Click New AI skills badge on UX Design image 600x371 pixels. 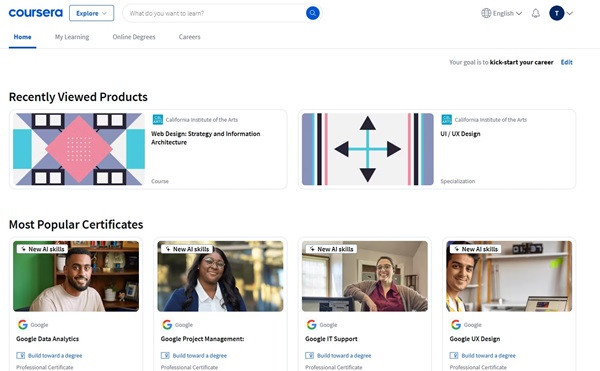point(476,249)
